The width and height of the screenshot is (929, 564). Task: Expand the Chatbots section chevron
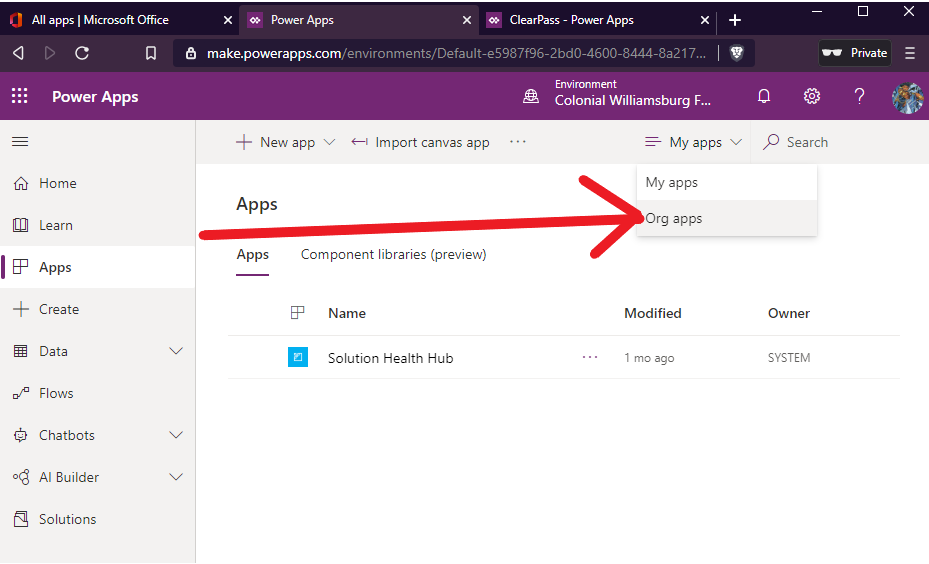[x=176, y=435]
